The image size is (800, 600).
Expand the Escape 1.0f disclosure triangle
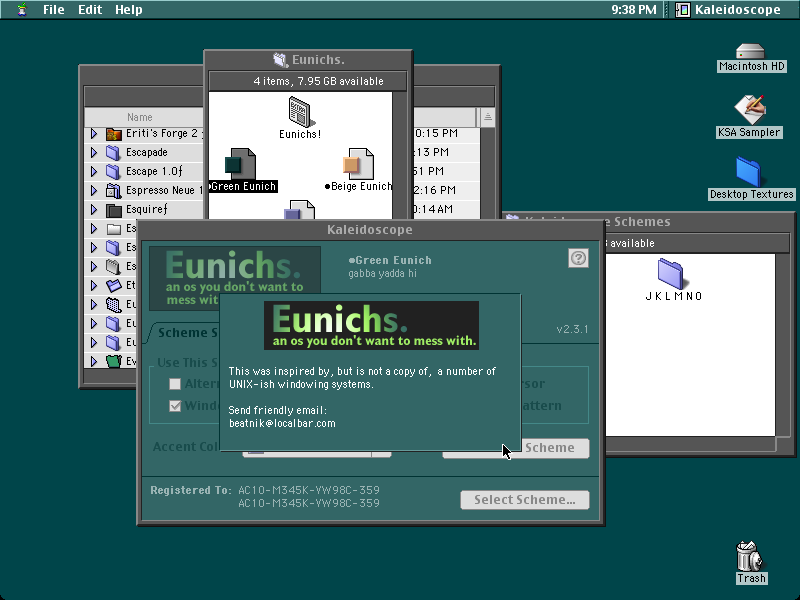pyautogui.click(x=94, y=171)
